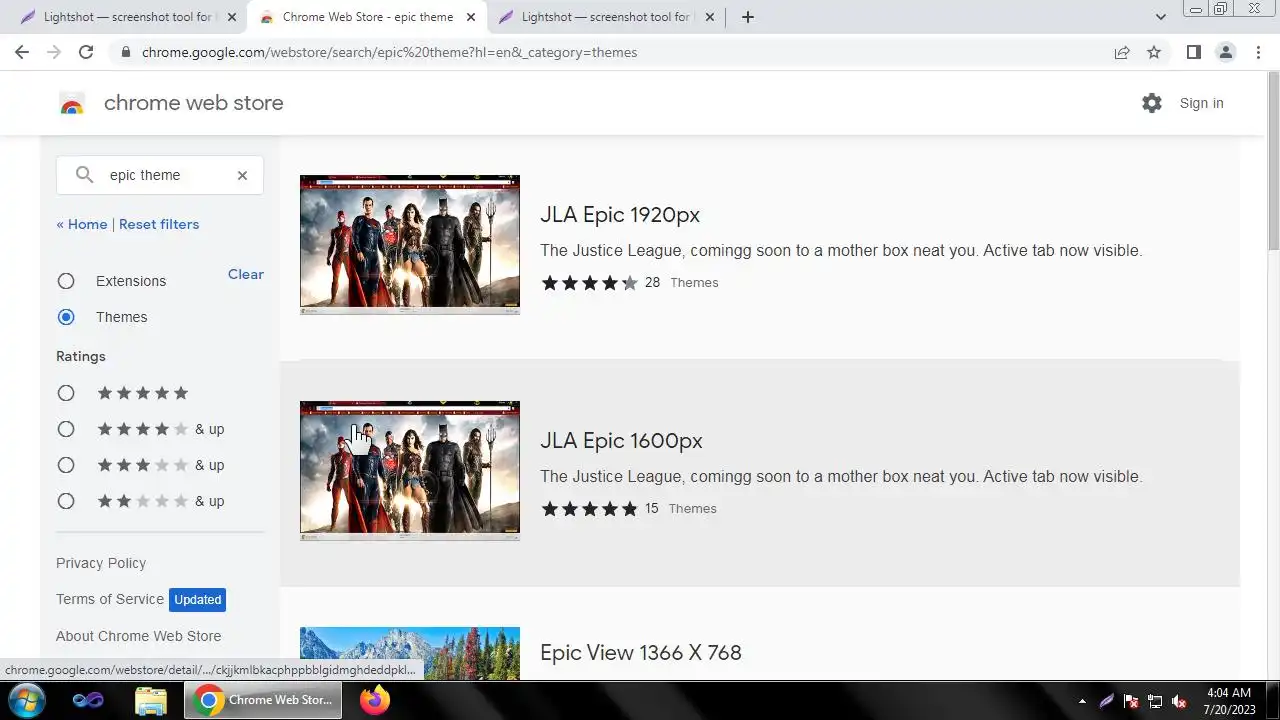This screenshot has width=1280, height=720.
Task: Bookmark this page with the star icon
Action: 1154,52
